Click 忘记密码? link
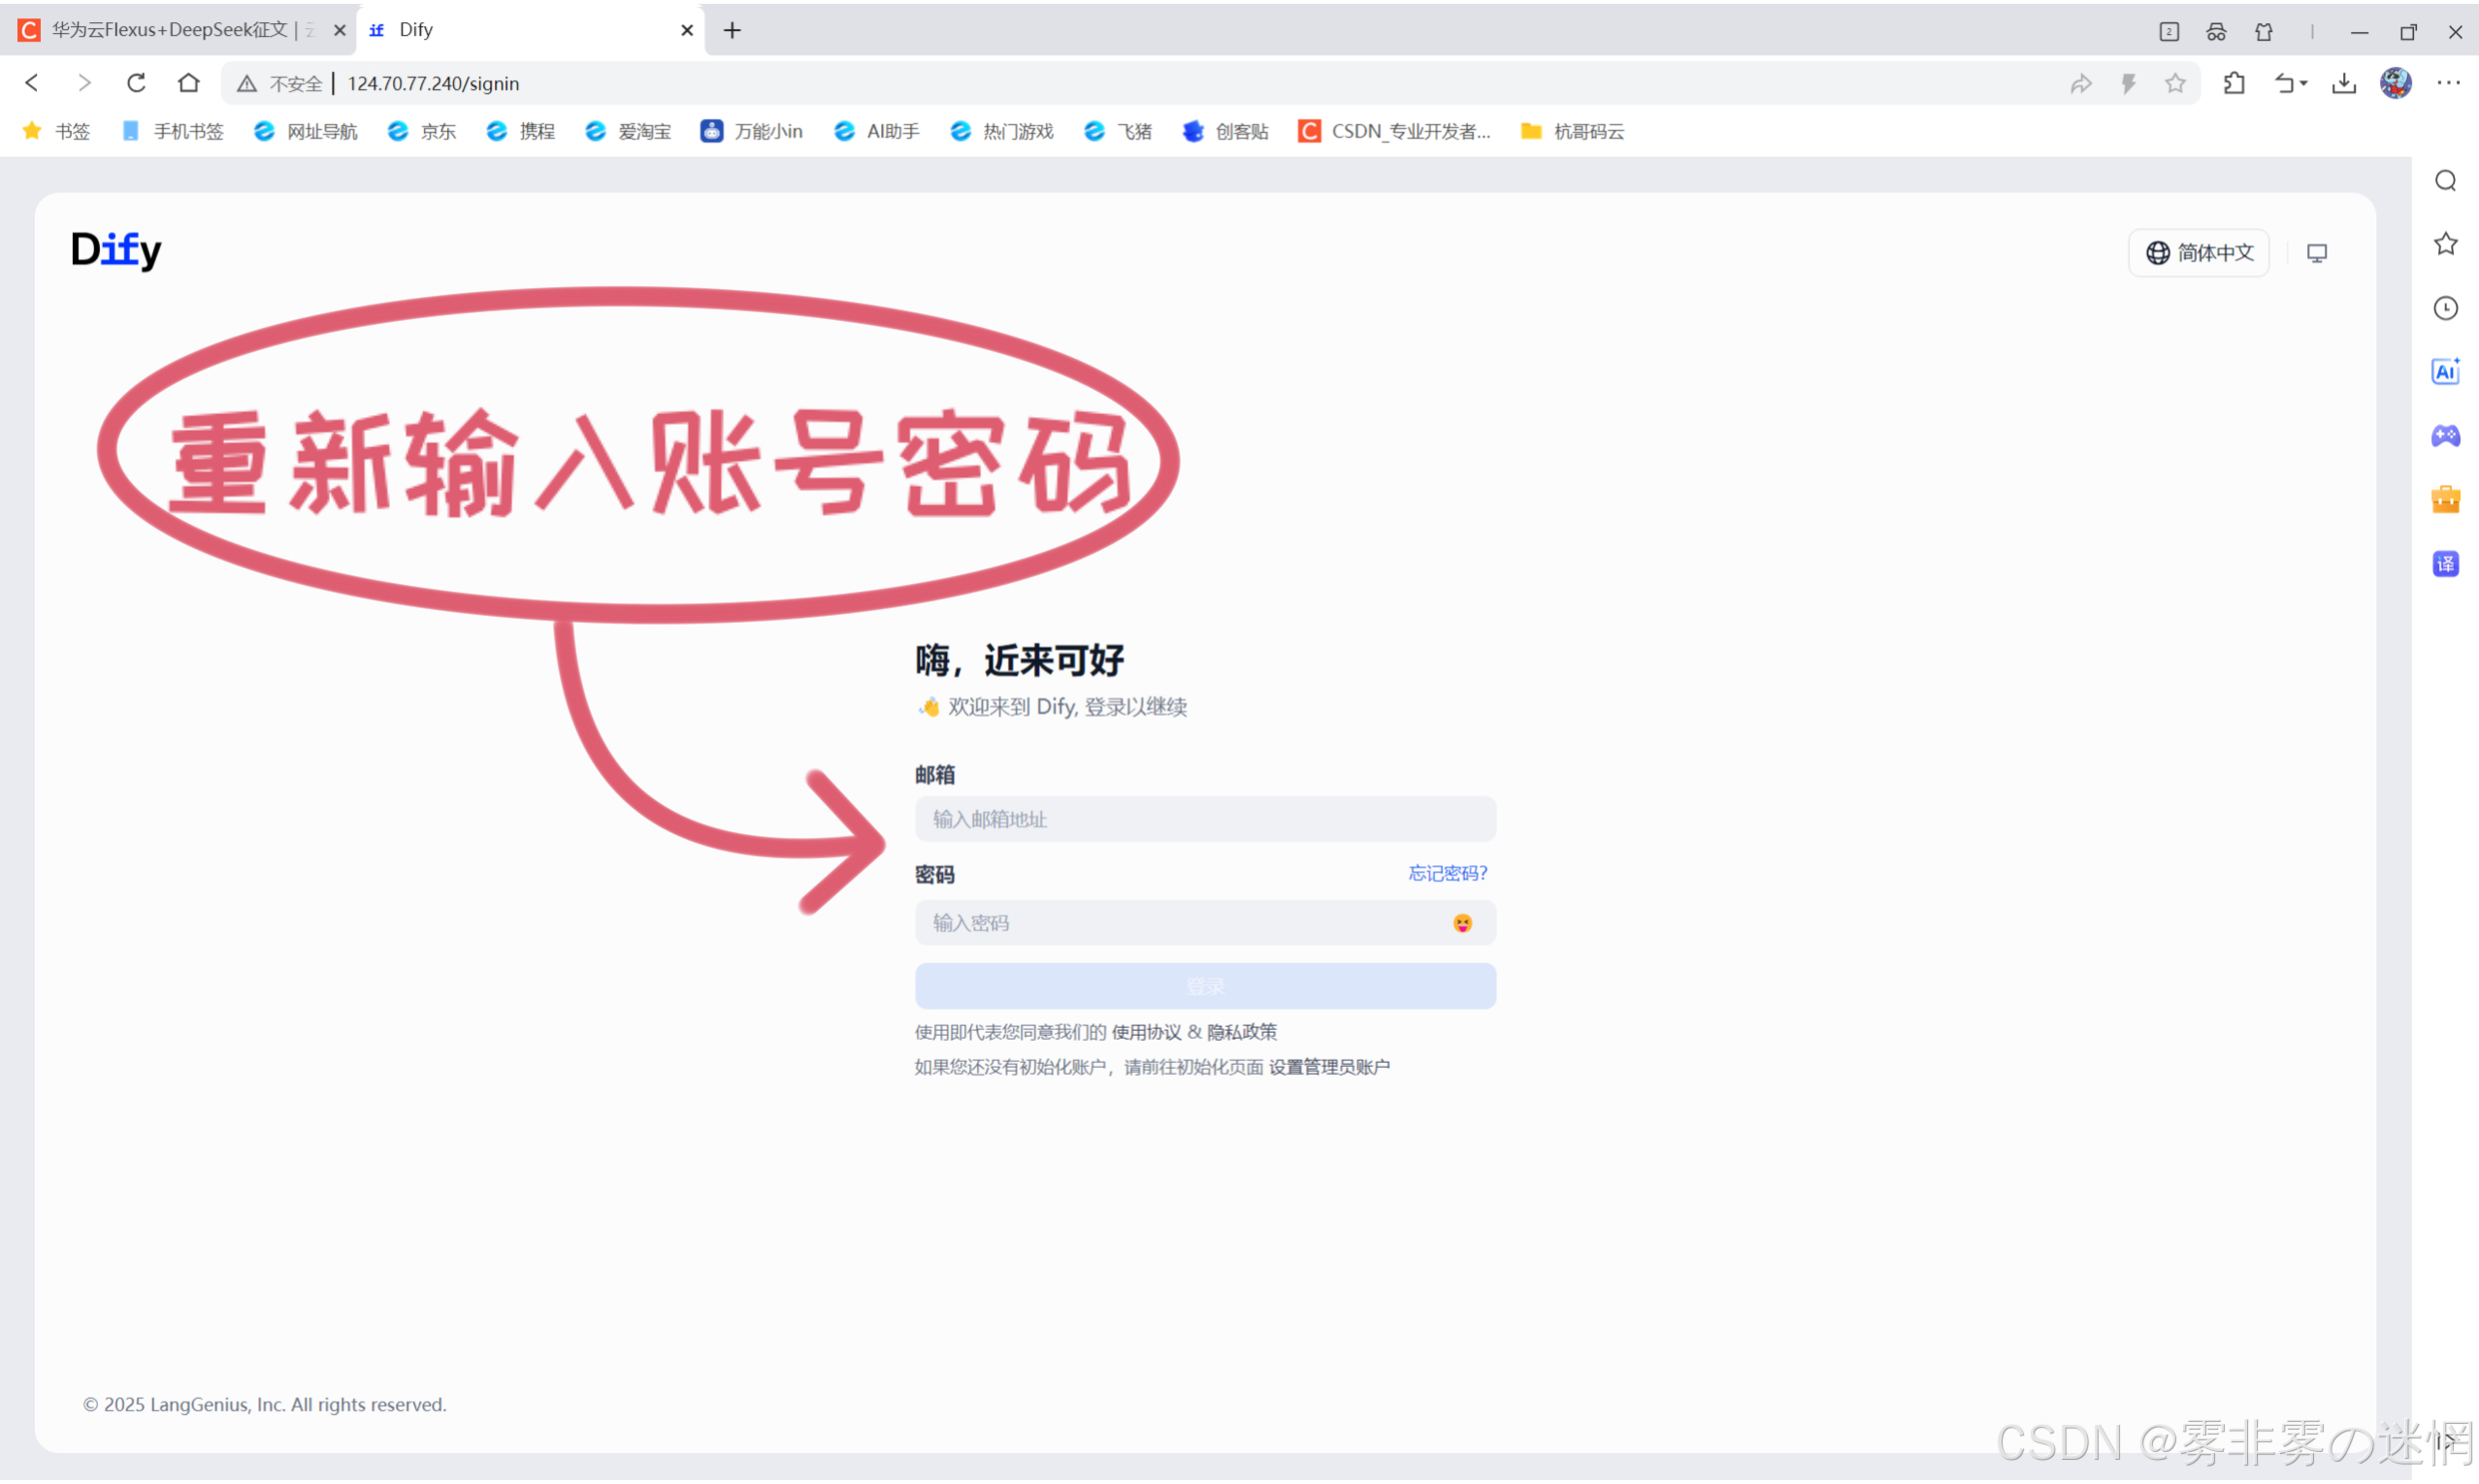Viewport: 2479px width, 1484px height. click(1447, 873)
